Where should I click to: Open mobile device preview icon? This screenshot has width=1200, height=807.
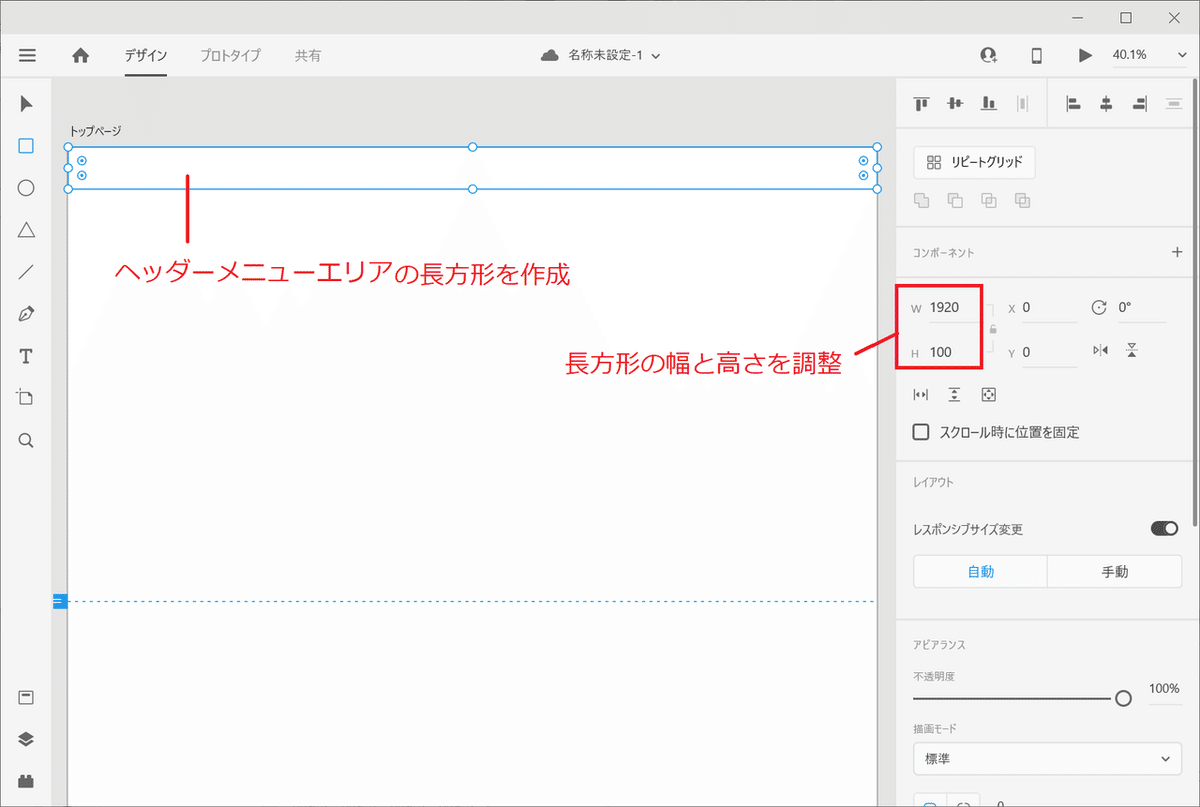[x=1037, y=56]
